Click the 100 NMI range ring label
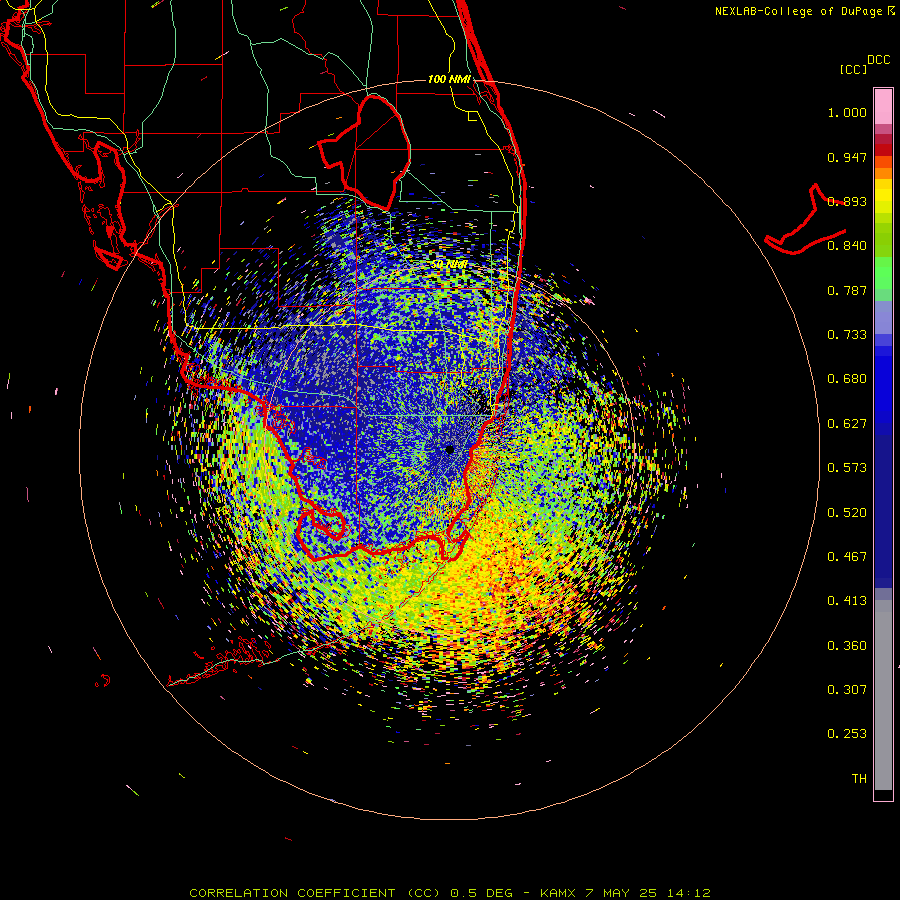 coord(449,79)
